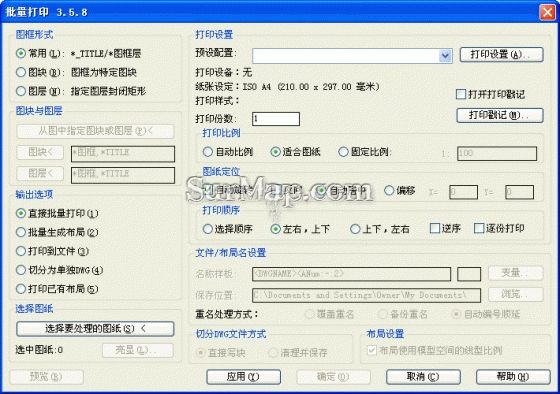560x394 pixels.
Task: Choose 切分为单独DWG output option
Action: coord(21,270)
